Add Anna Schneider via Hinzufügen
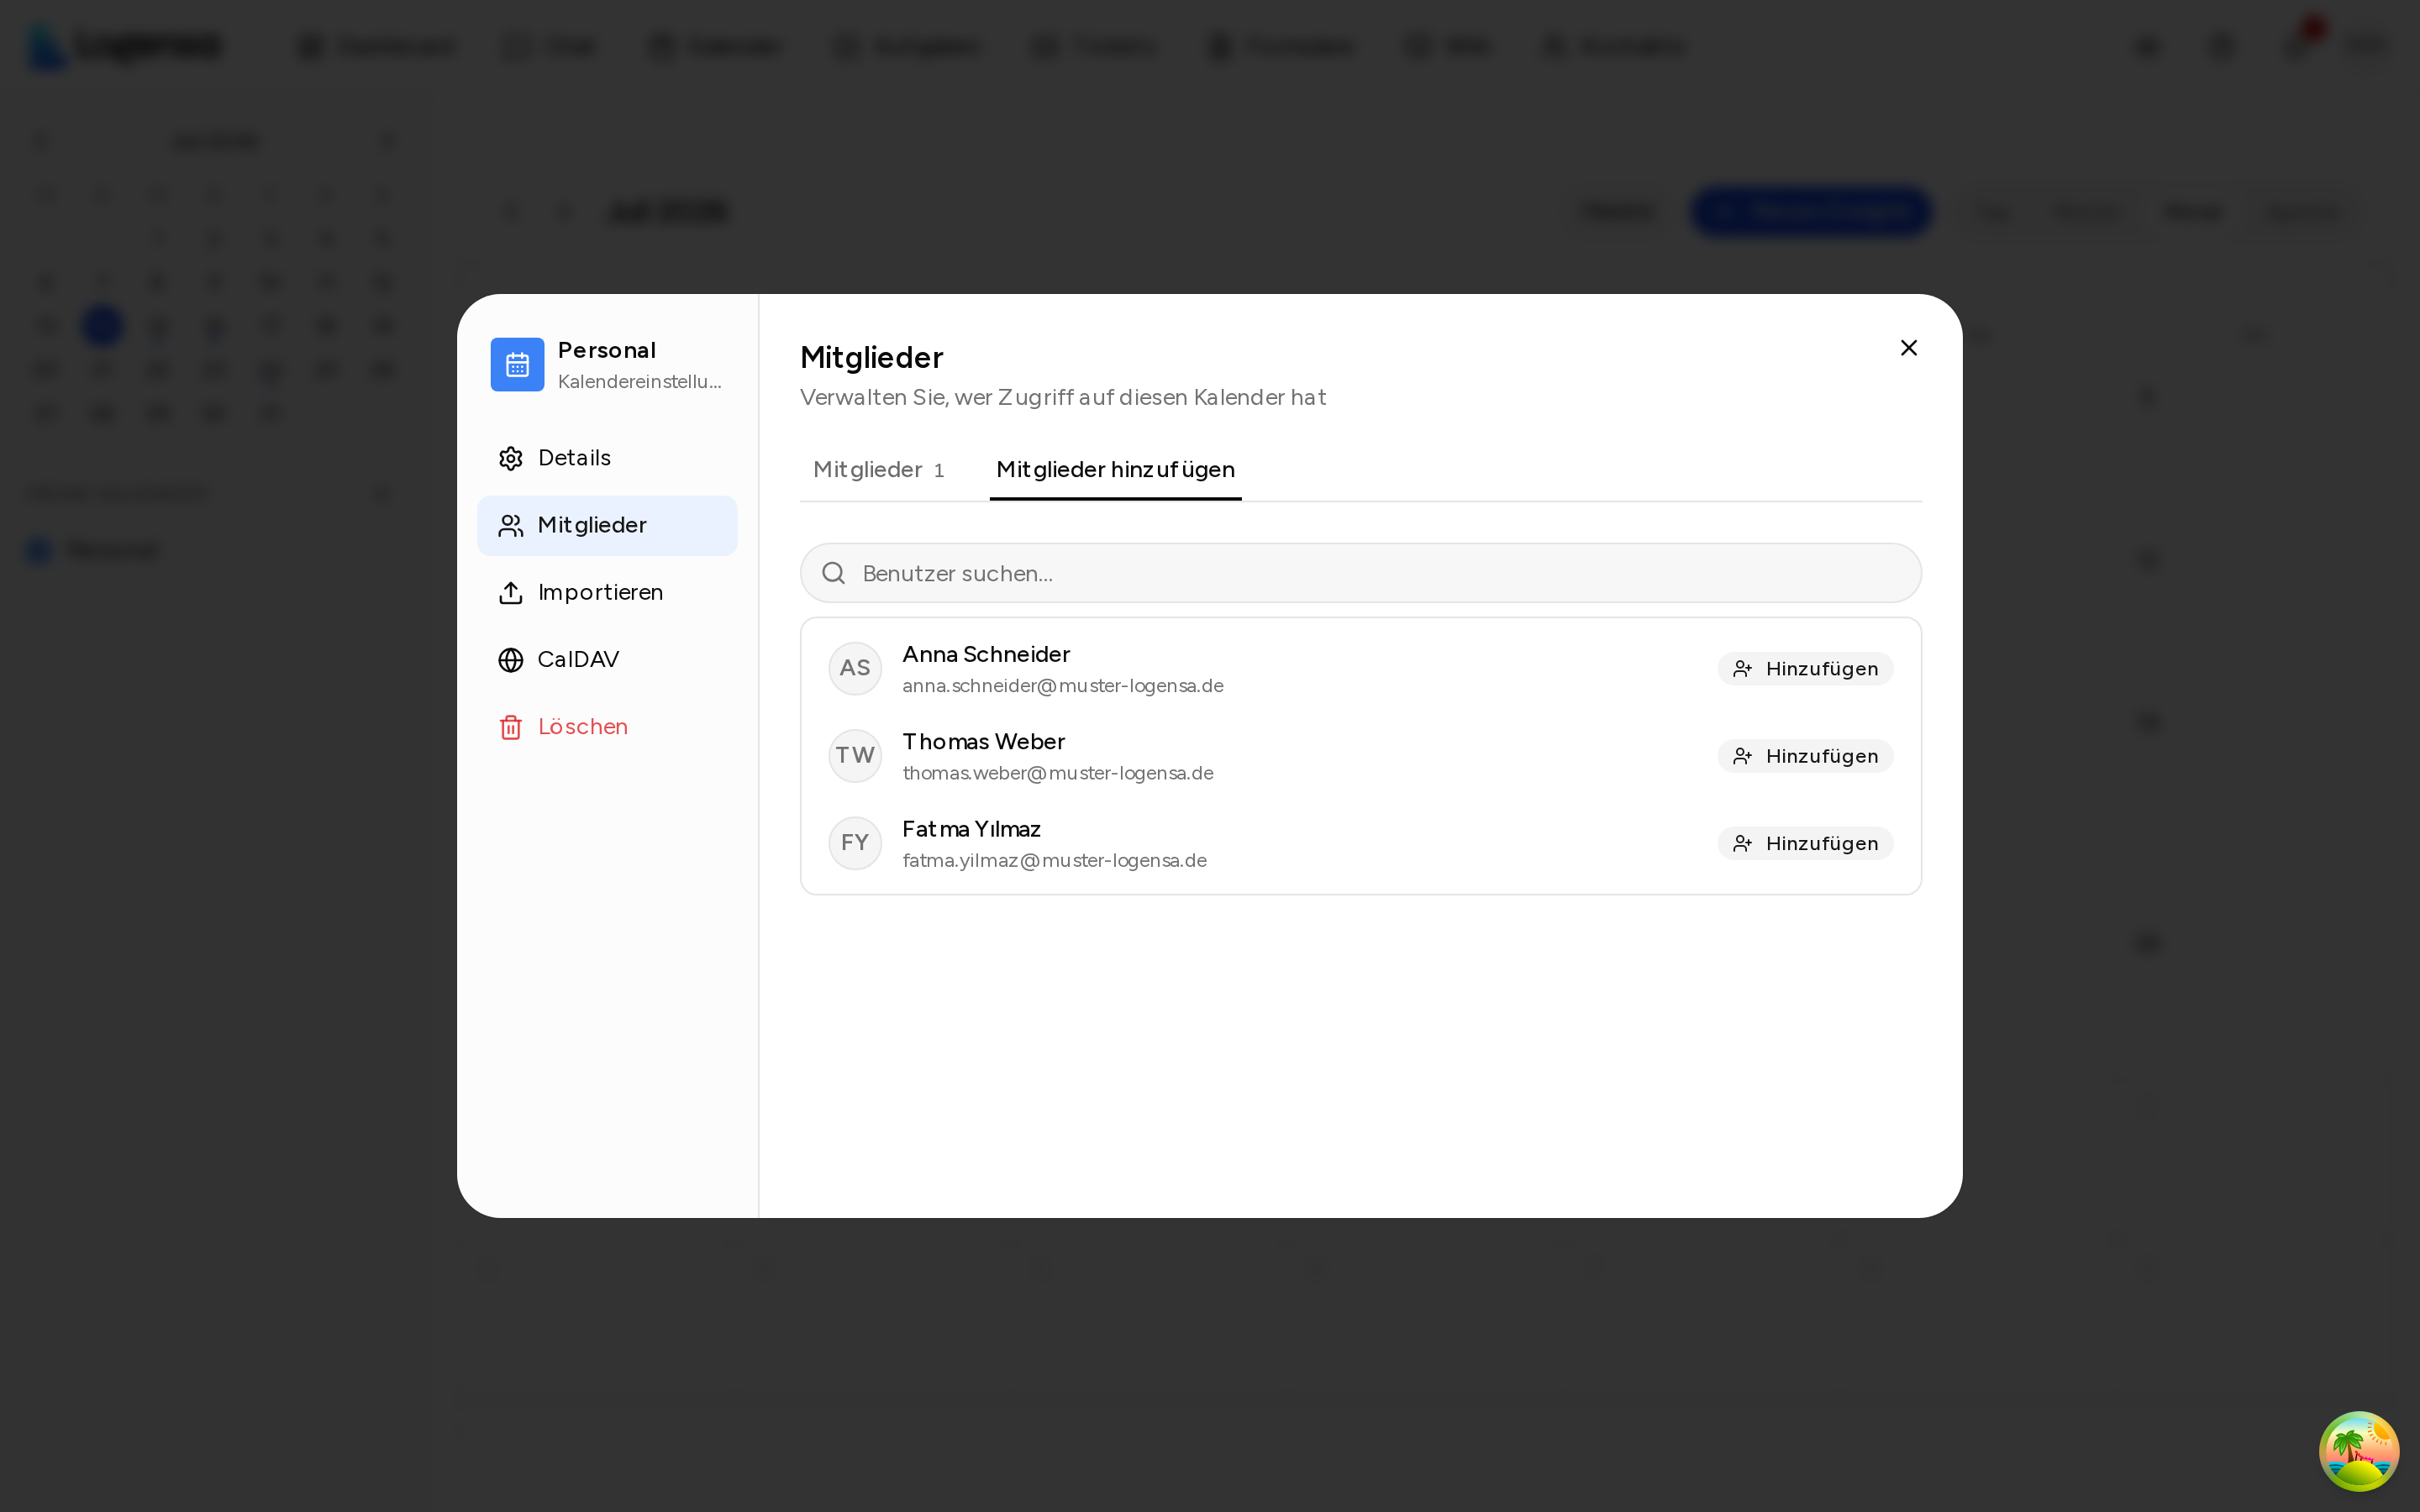2420x1512 pixels. pos(1805,669)
